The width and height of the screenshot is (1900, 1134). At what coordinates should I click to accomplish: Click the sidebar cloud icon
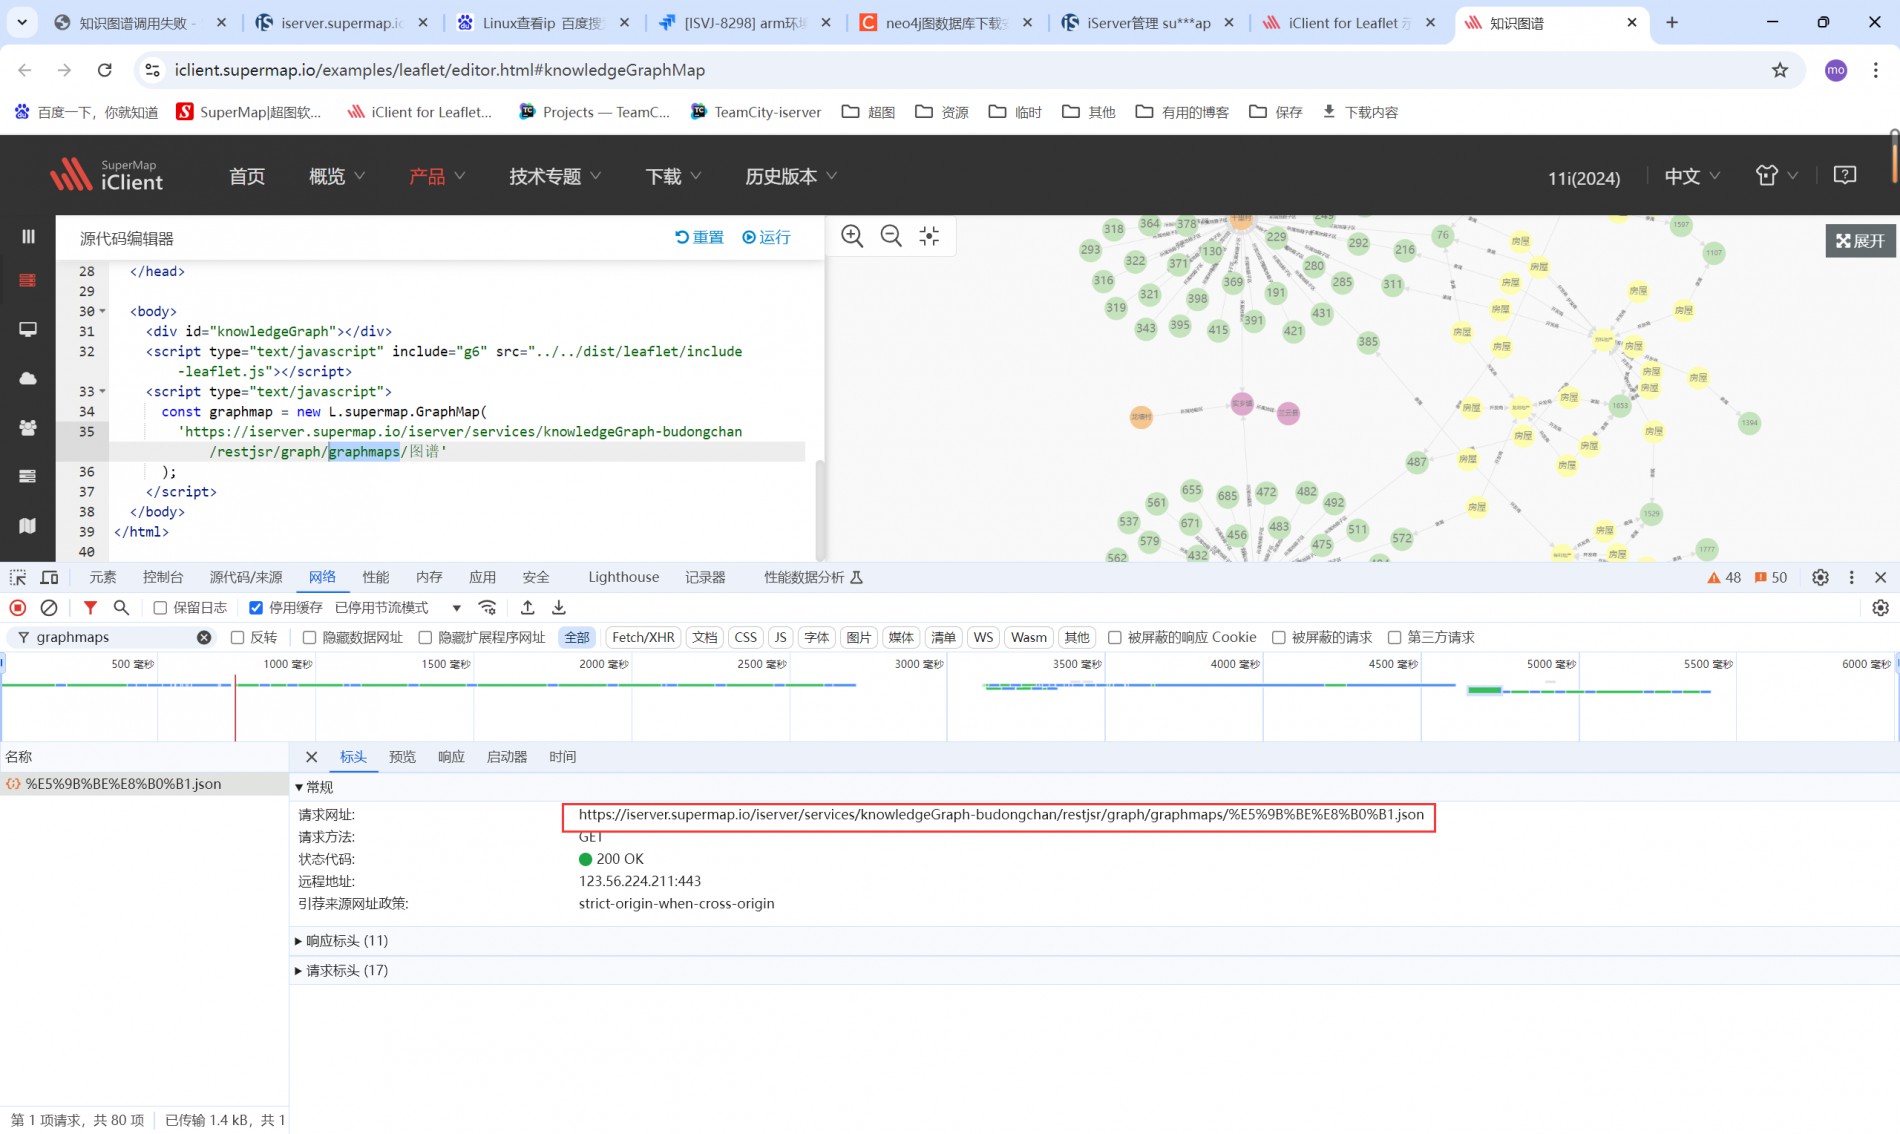coord(28,378)
